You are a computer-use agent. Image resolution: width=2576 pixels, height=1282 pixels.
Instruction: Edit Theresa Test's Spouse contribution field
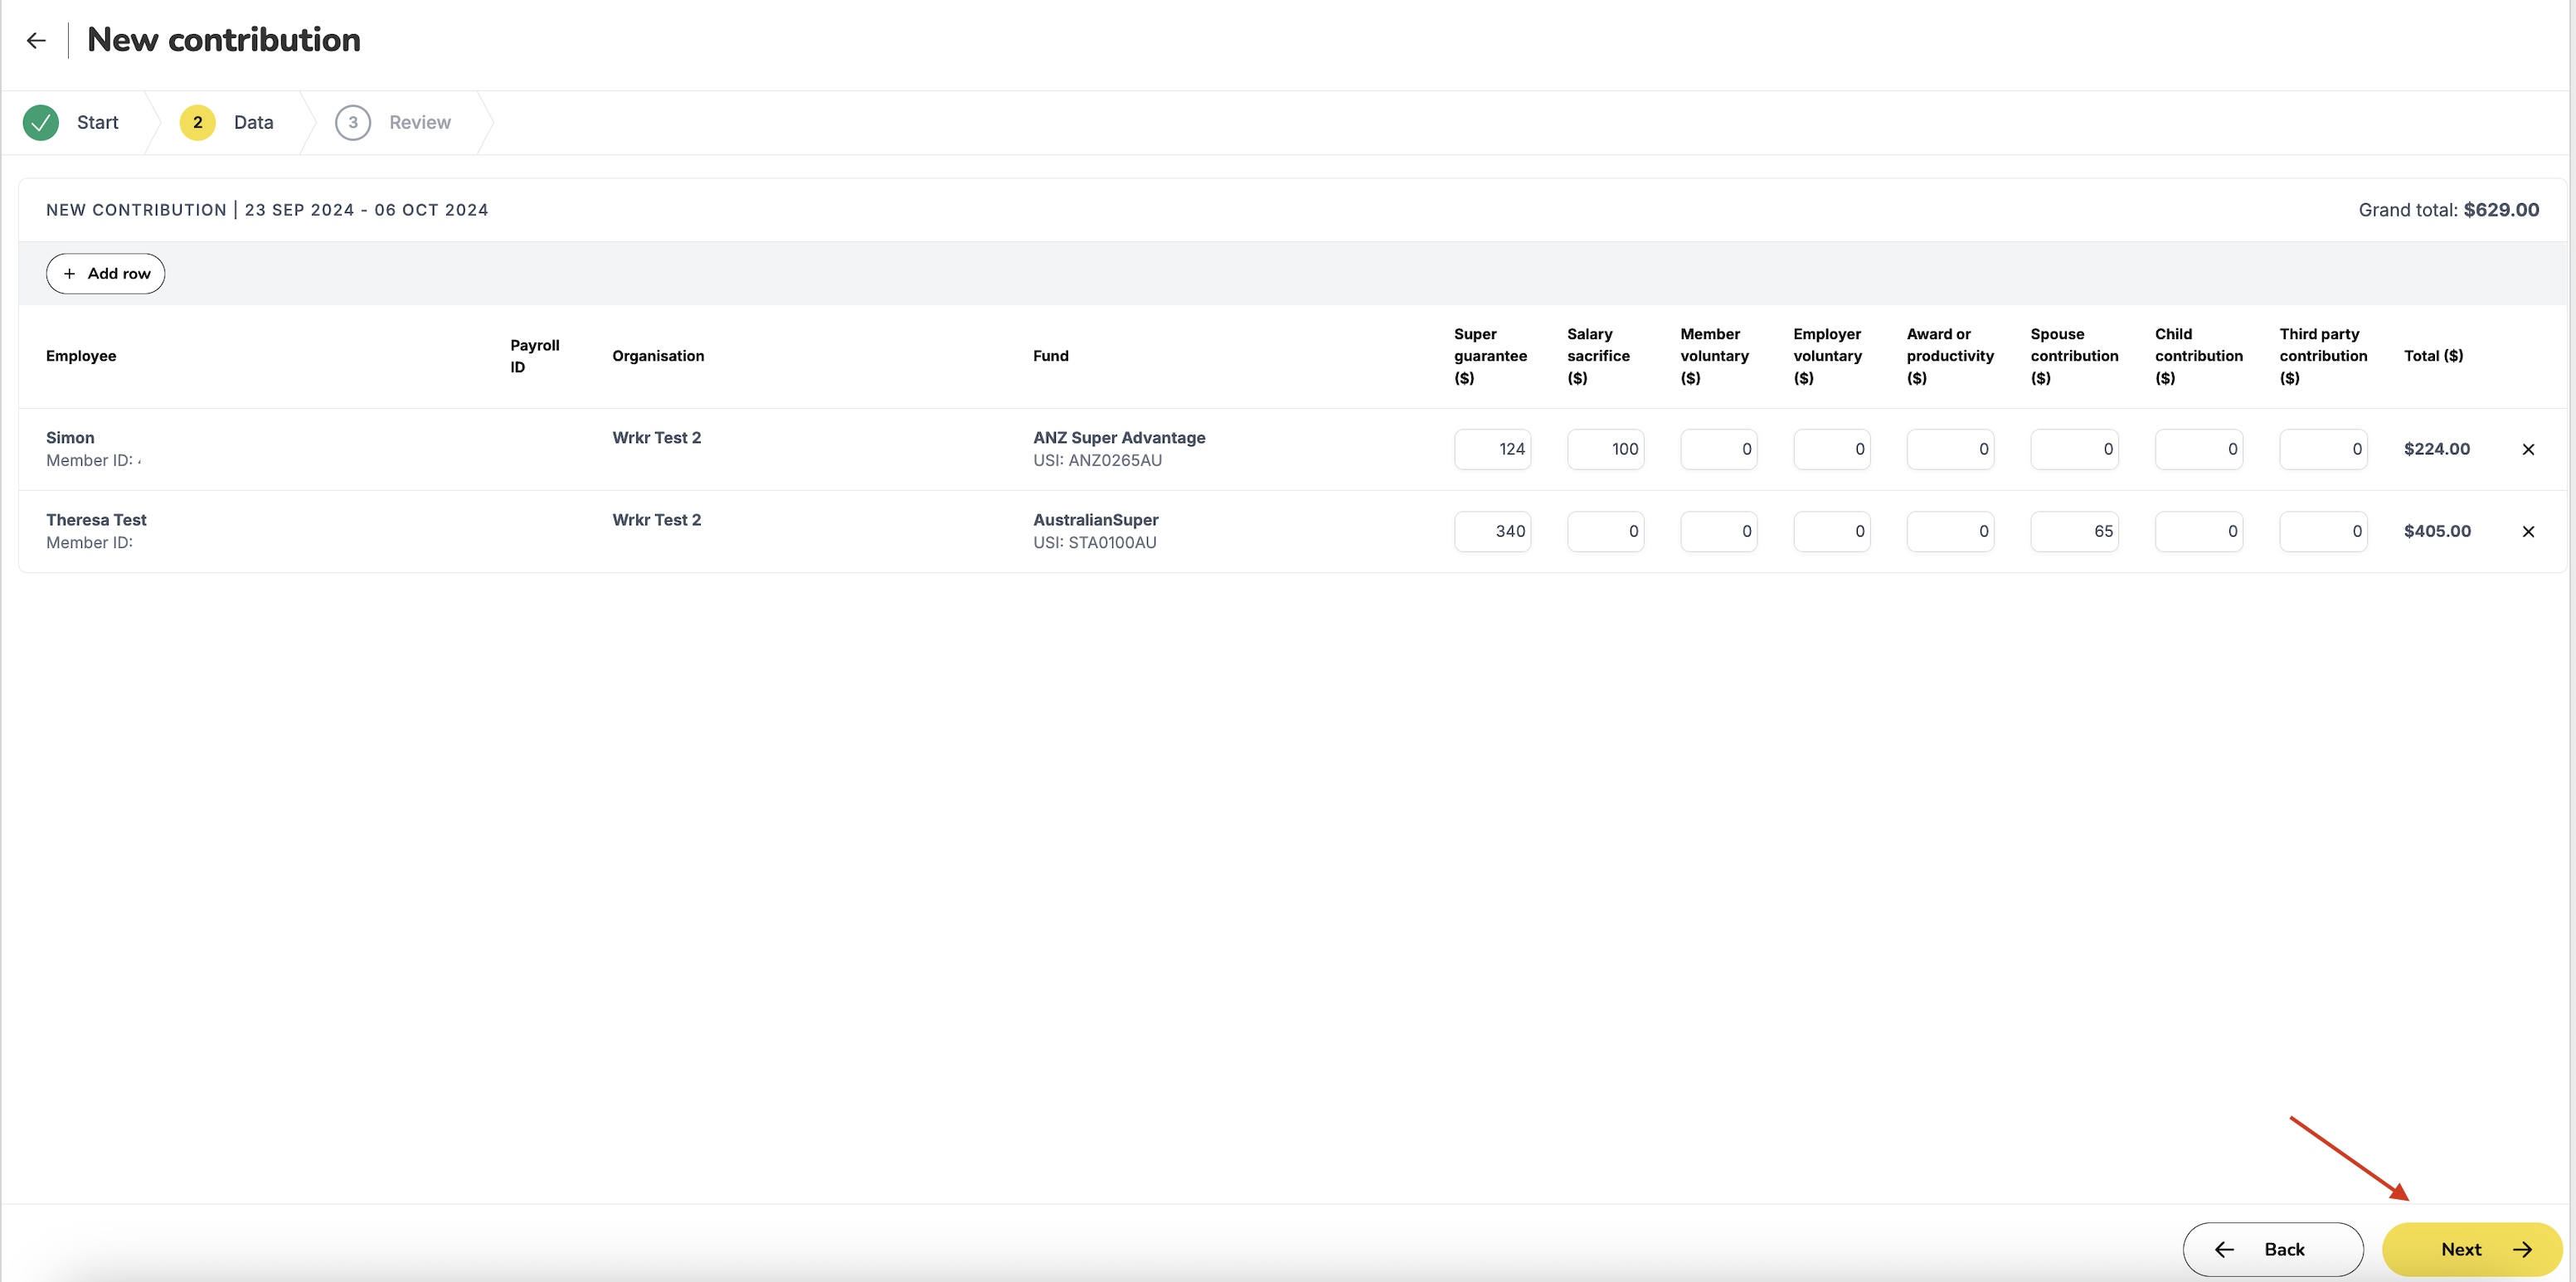[2074, 531]
